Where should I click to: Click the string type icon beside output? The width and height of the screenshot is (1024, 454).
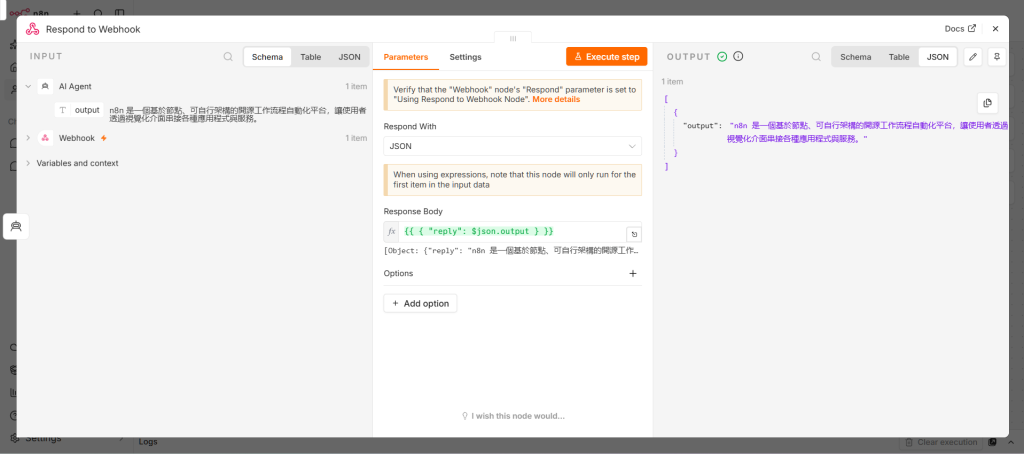point(63,110)
